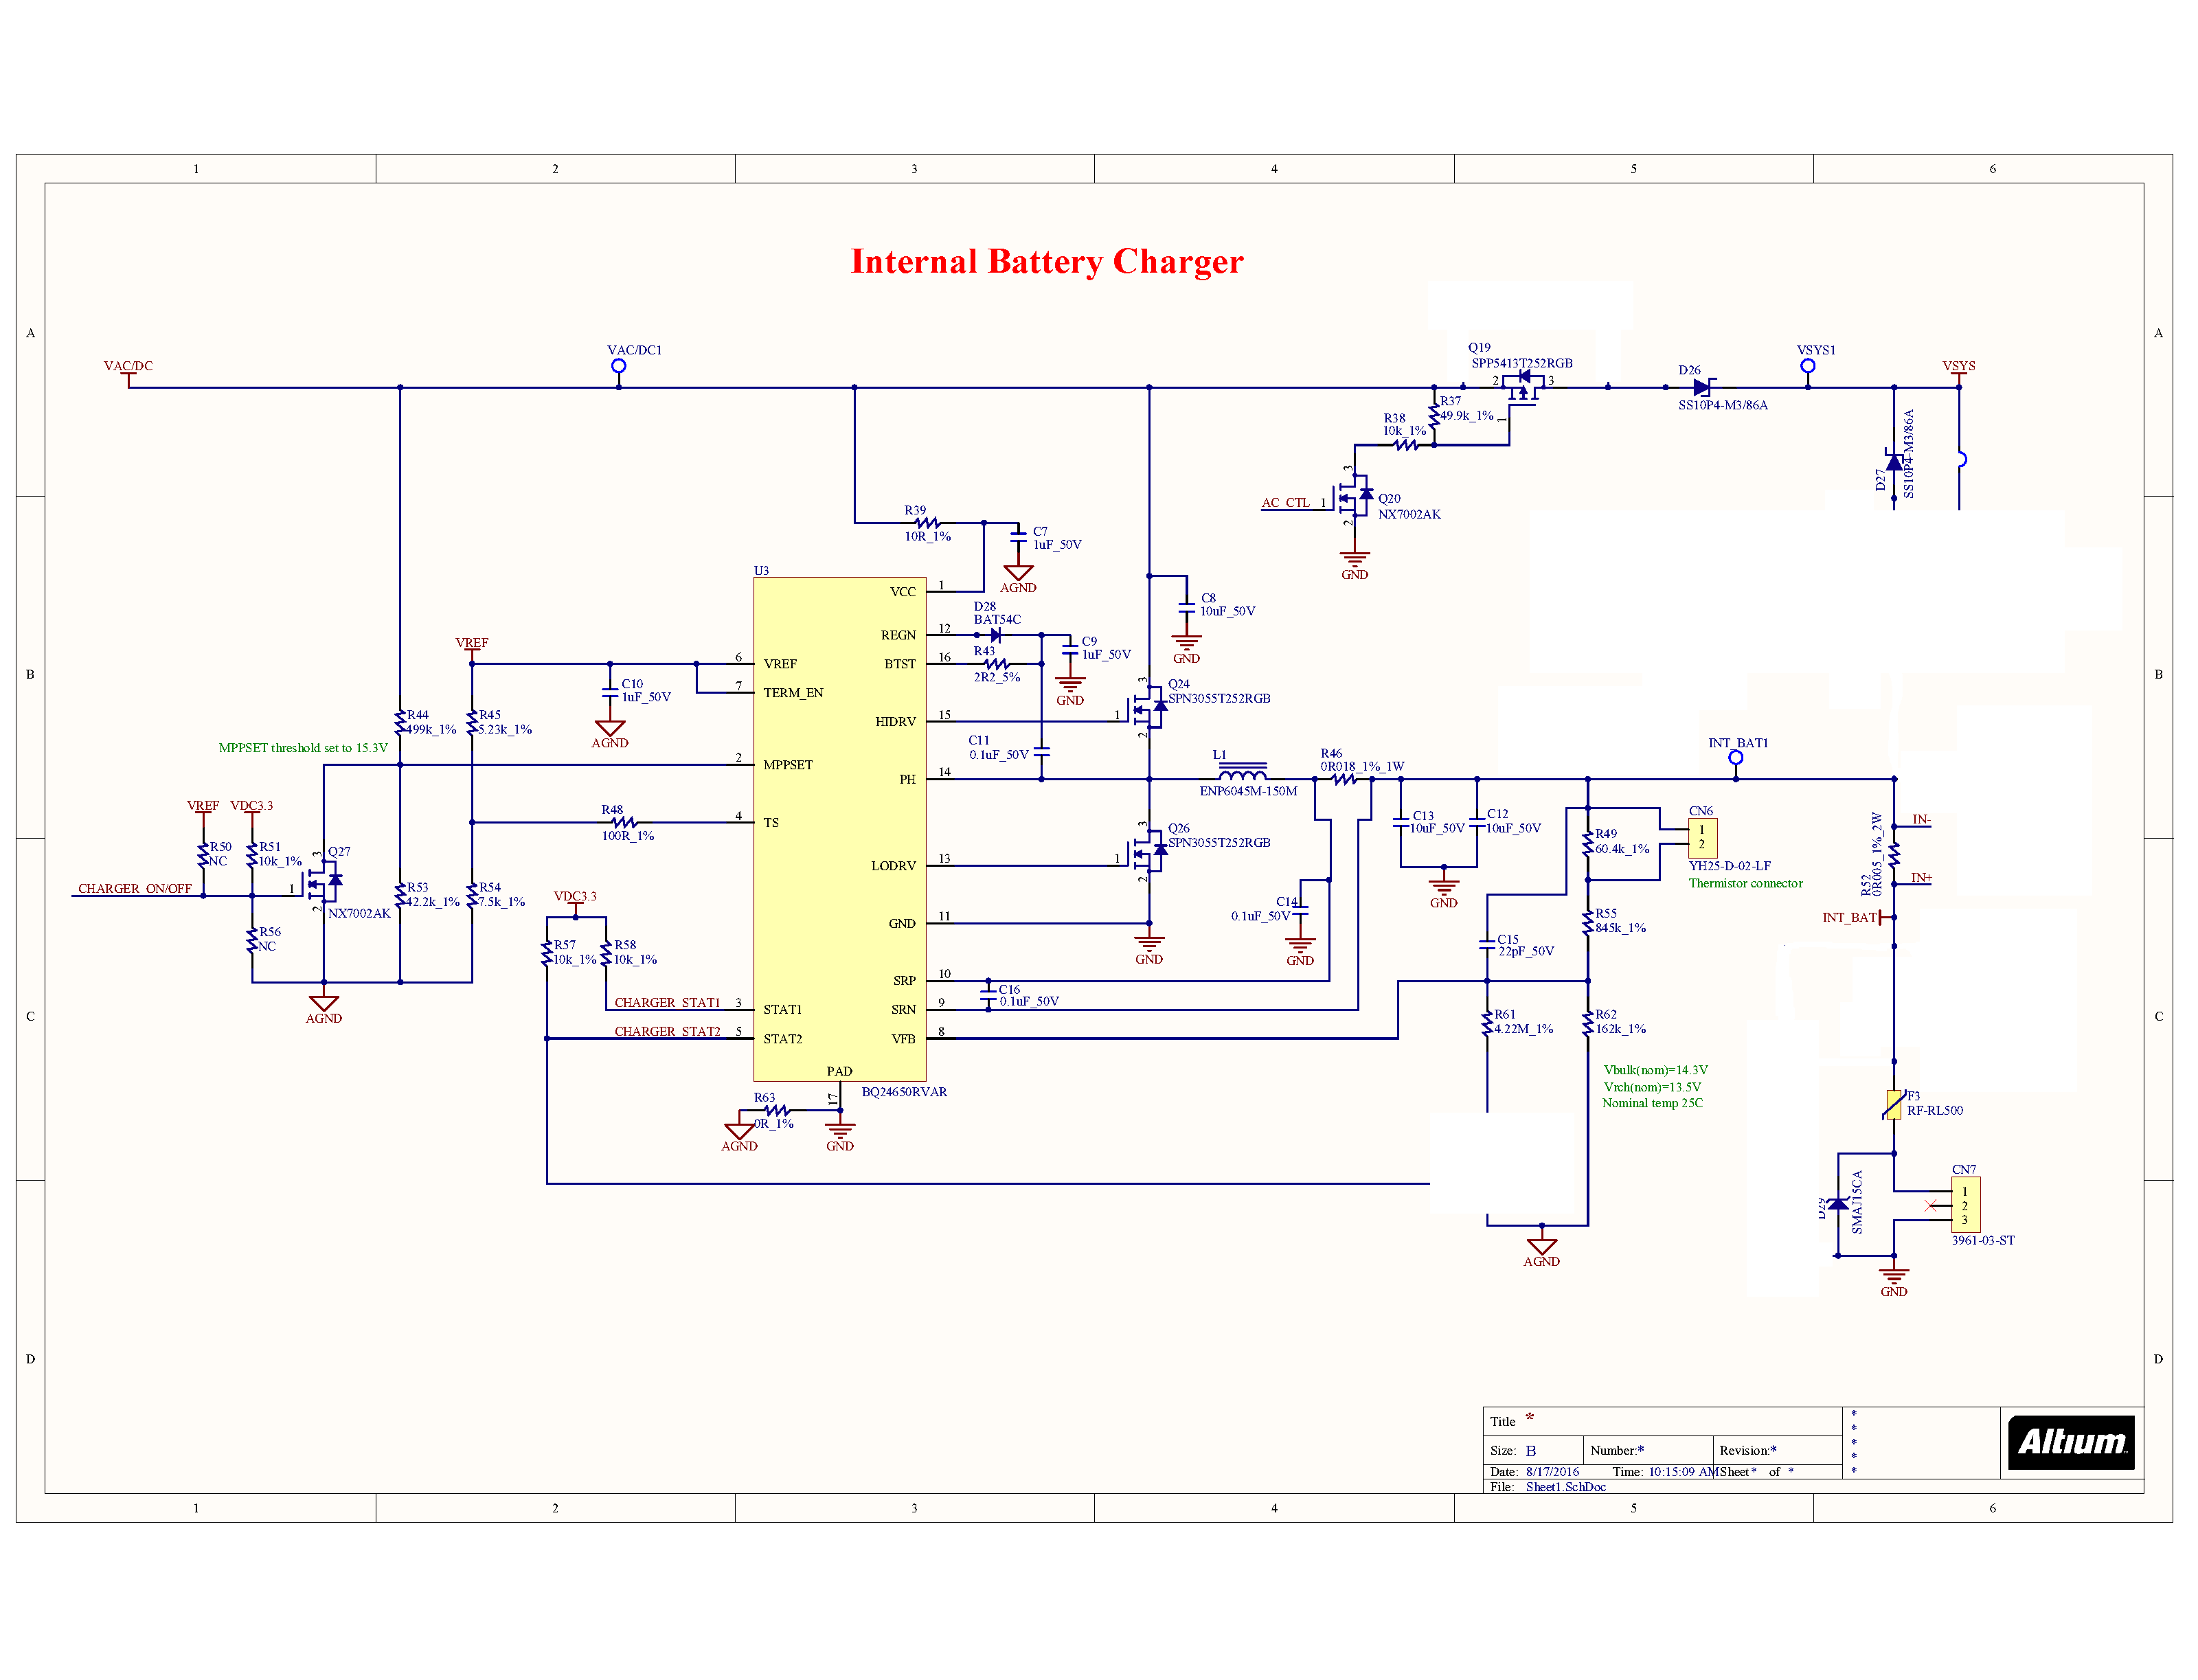This screenshot has width=2198, height=1680.
Task: Click the LODRV pin label on U3
Action: (x=894, y=866)
